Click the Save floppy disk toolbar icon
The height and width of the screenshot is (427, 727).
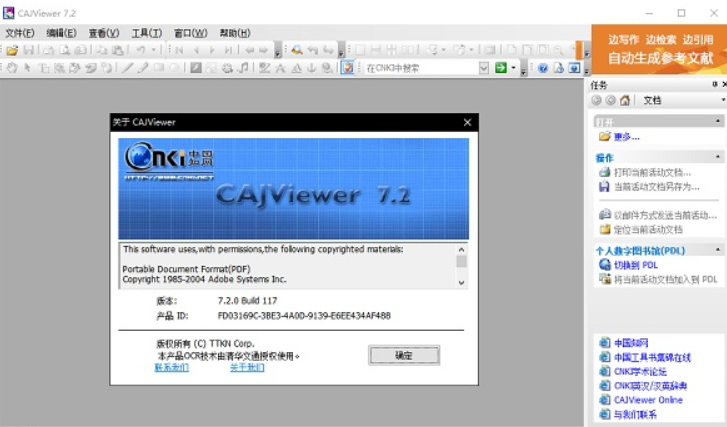(x=29, y=50)
